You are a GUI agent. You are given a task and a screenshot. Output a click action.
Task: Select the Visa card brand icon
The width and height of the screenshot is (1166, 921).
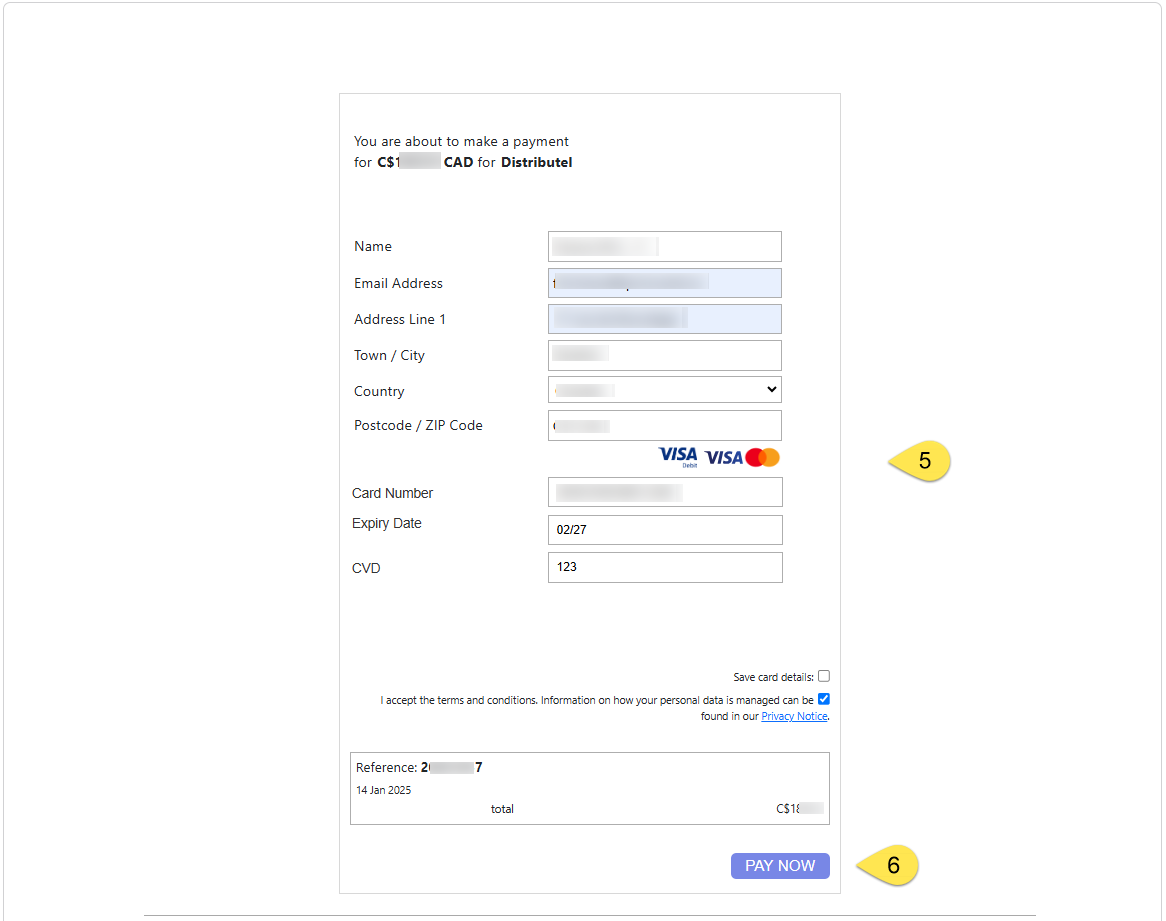[722, 456]
